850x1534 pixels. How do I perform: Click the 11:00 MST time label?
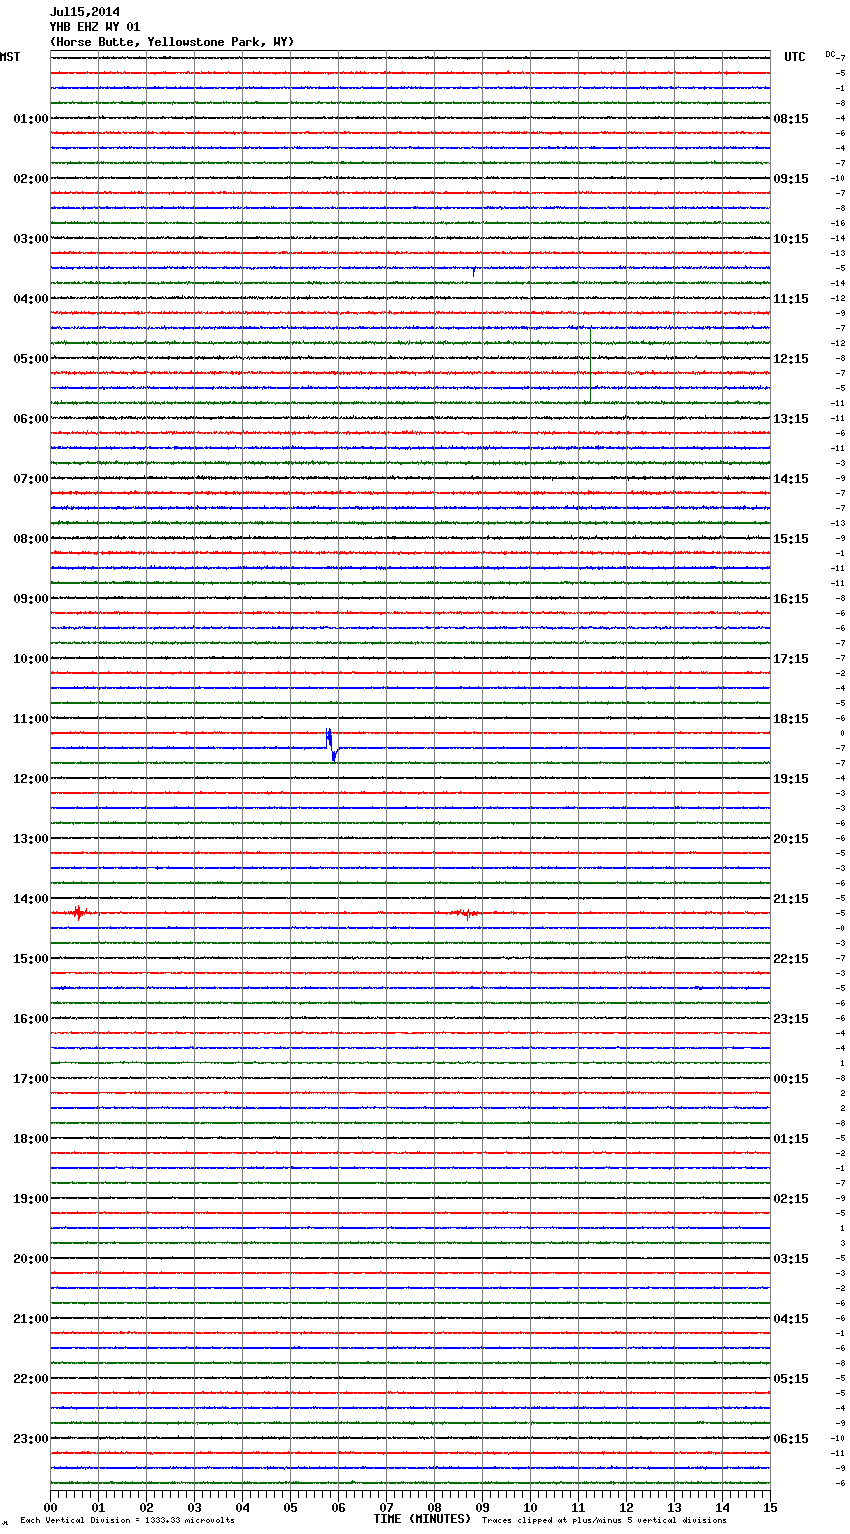click(31, 719)
